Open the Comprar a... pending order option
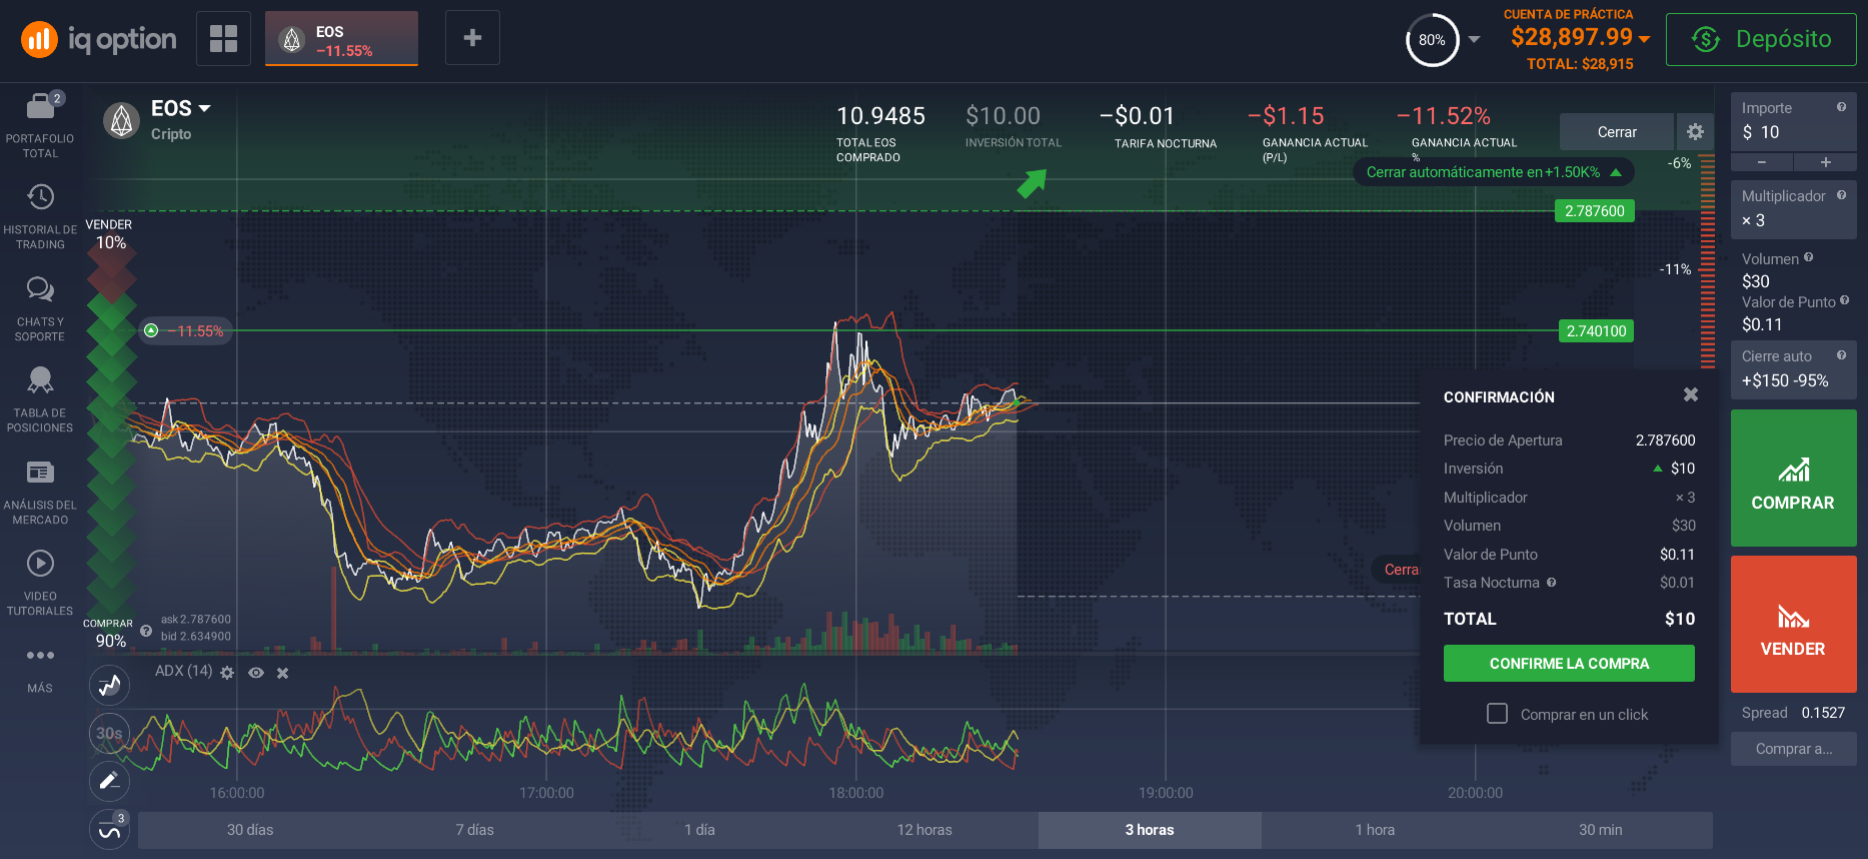The image size is (1868, 859). (1793, 748)
